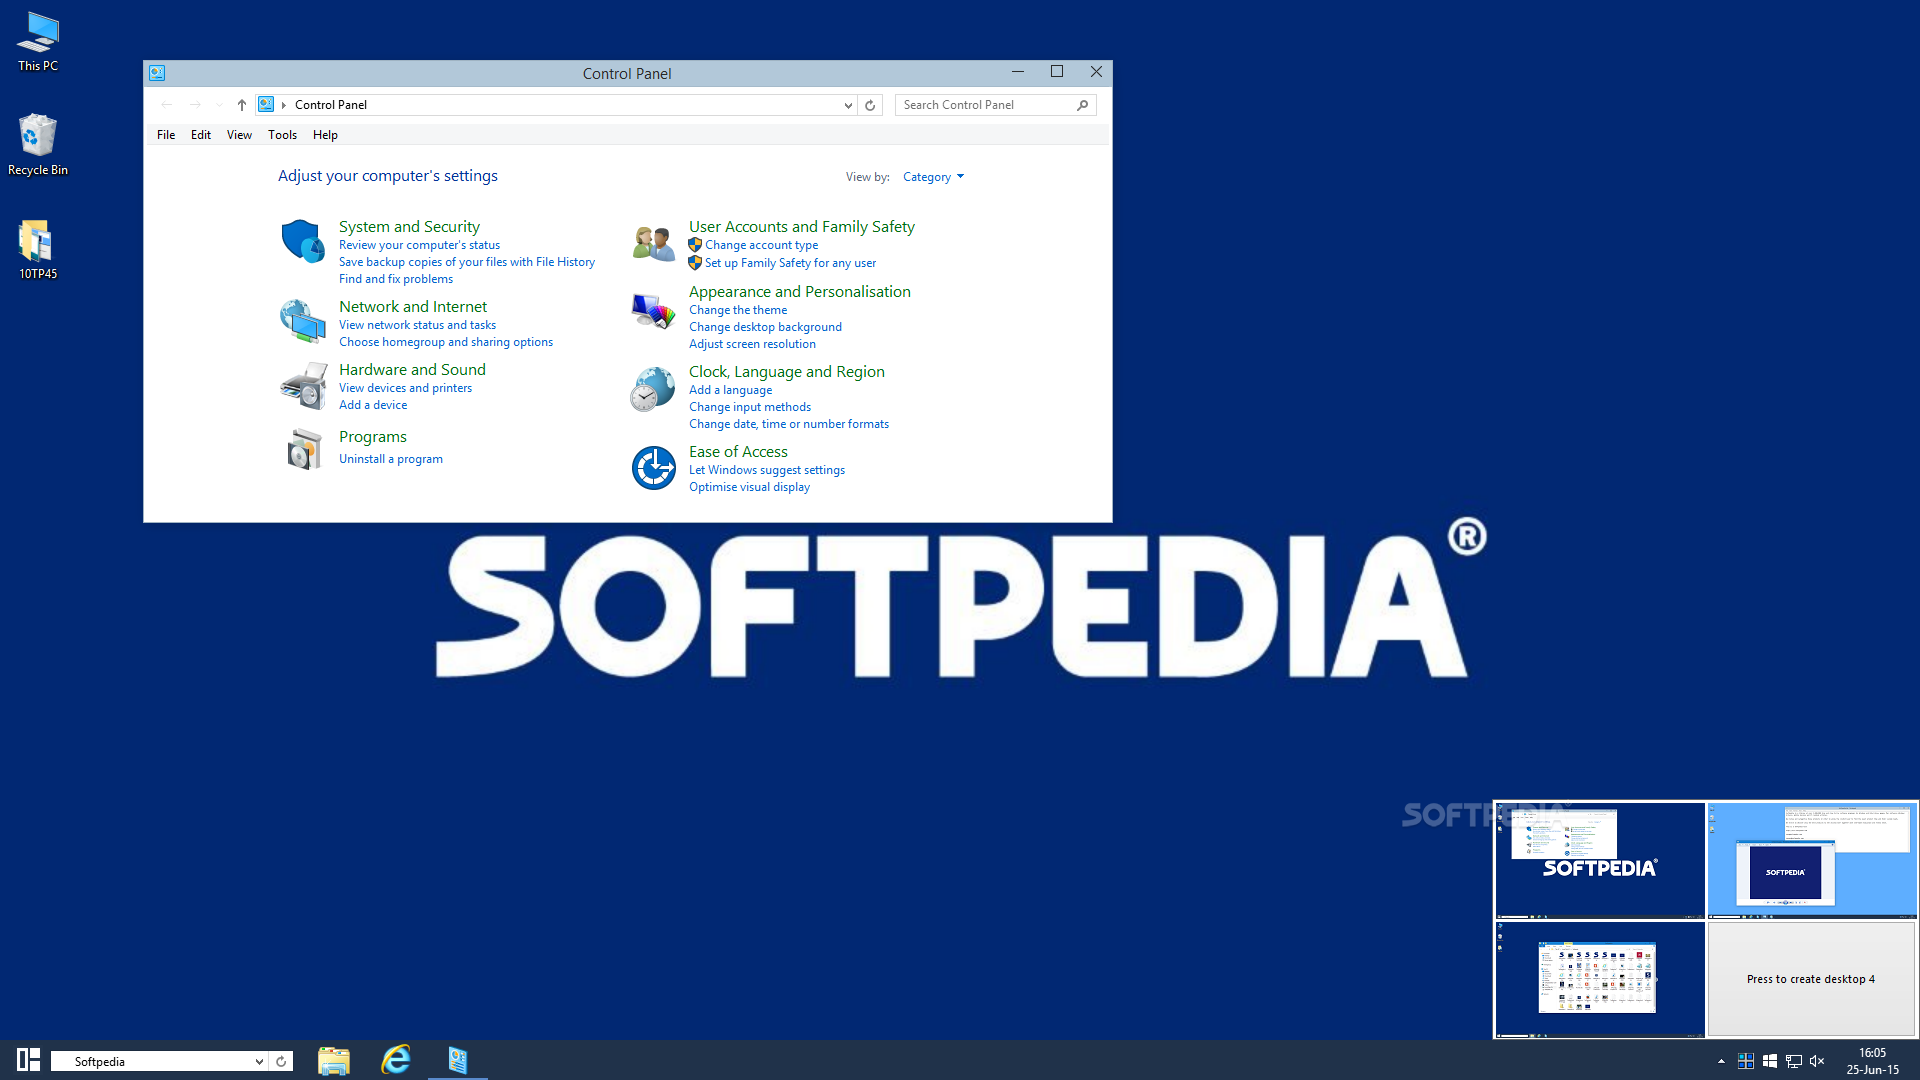1920x1080 pixels.
Task: Open the network tray icon
Action: pyautogui.click(x=1793, y=1061)
